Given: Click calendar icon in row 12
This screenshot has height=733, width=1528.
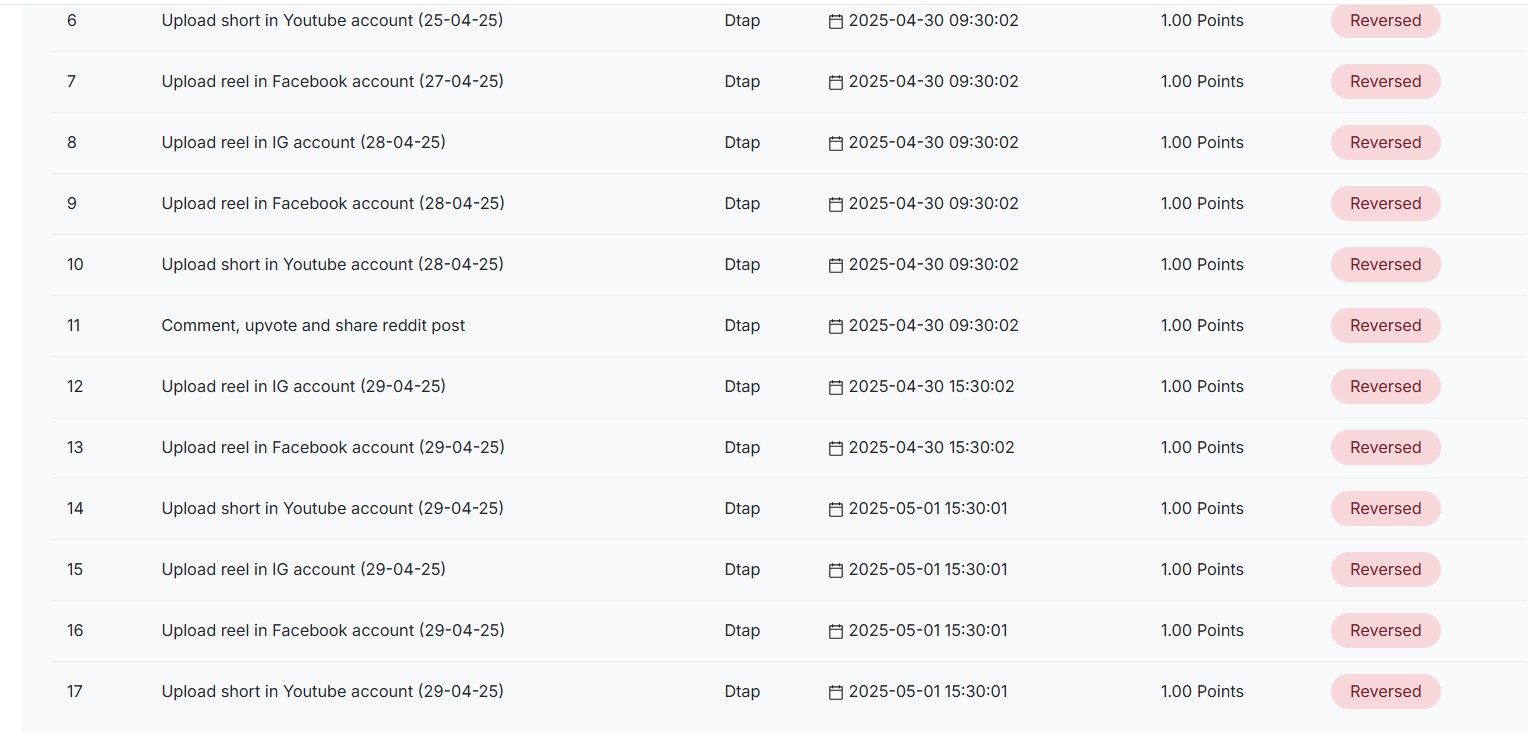Looking at the screenshot, I should (836, 387).
